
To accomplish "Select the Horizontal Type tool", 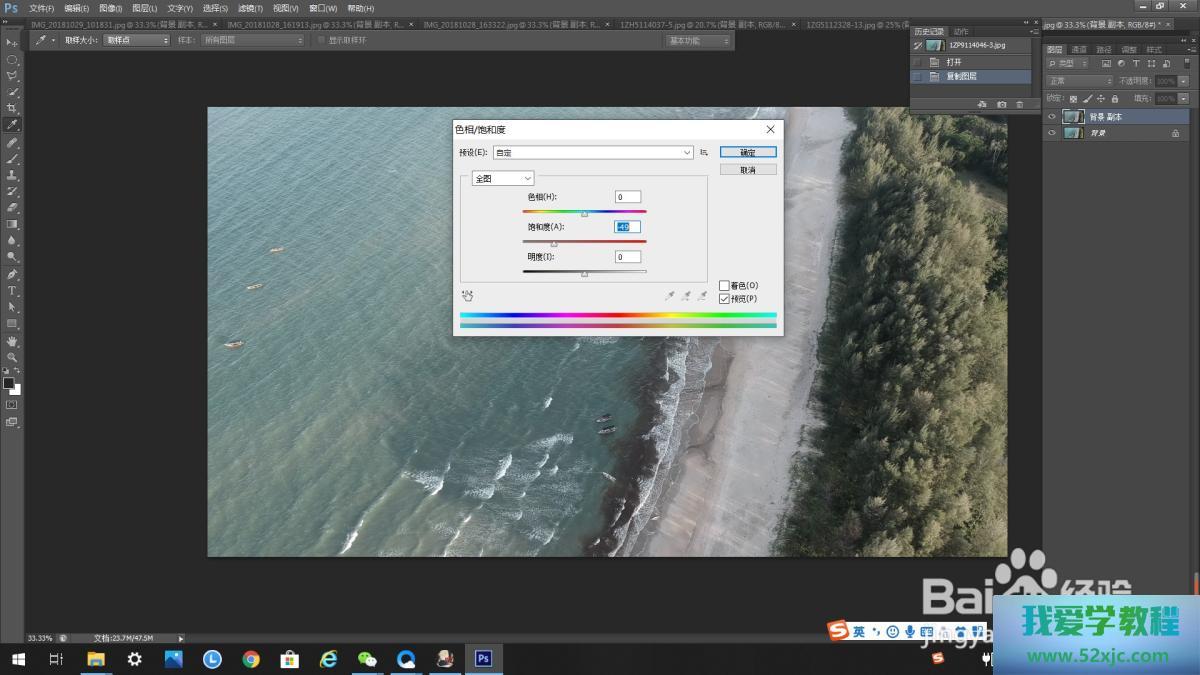I will point(12,291).
